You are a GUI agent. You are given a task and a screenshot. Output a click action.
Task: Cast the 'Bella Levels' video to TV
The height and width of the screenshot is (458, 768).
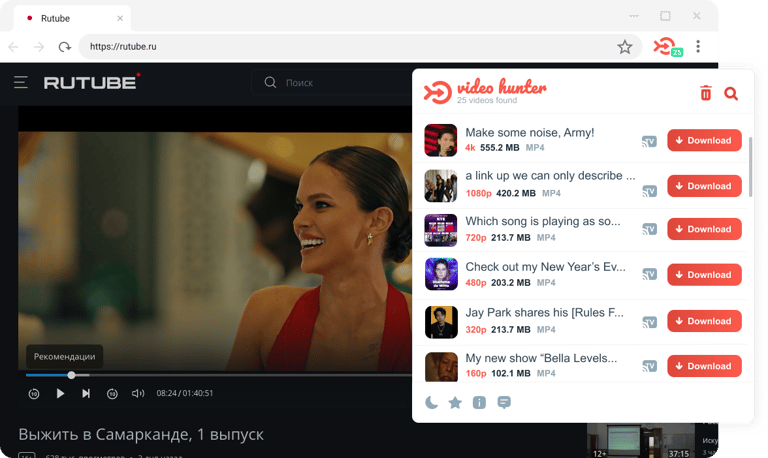tap(649, 366)
